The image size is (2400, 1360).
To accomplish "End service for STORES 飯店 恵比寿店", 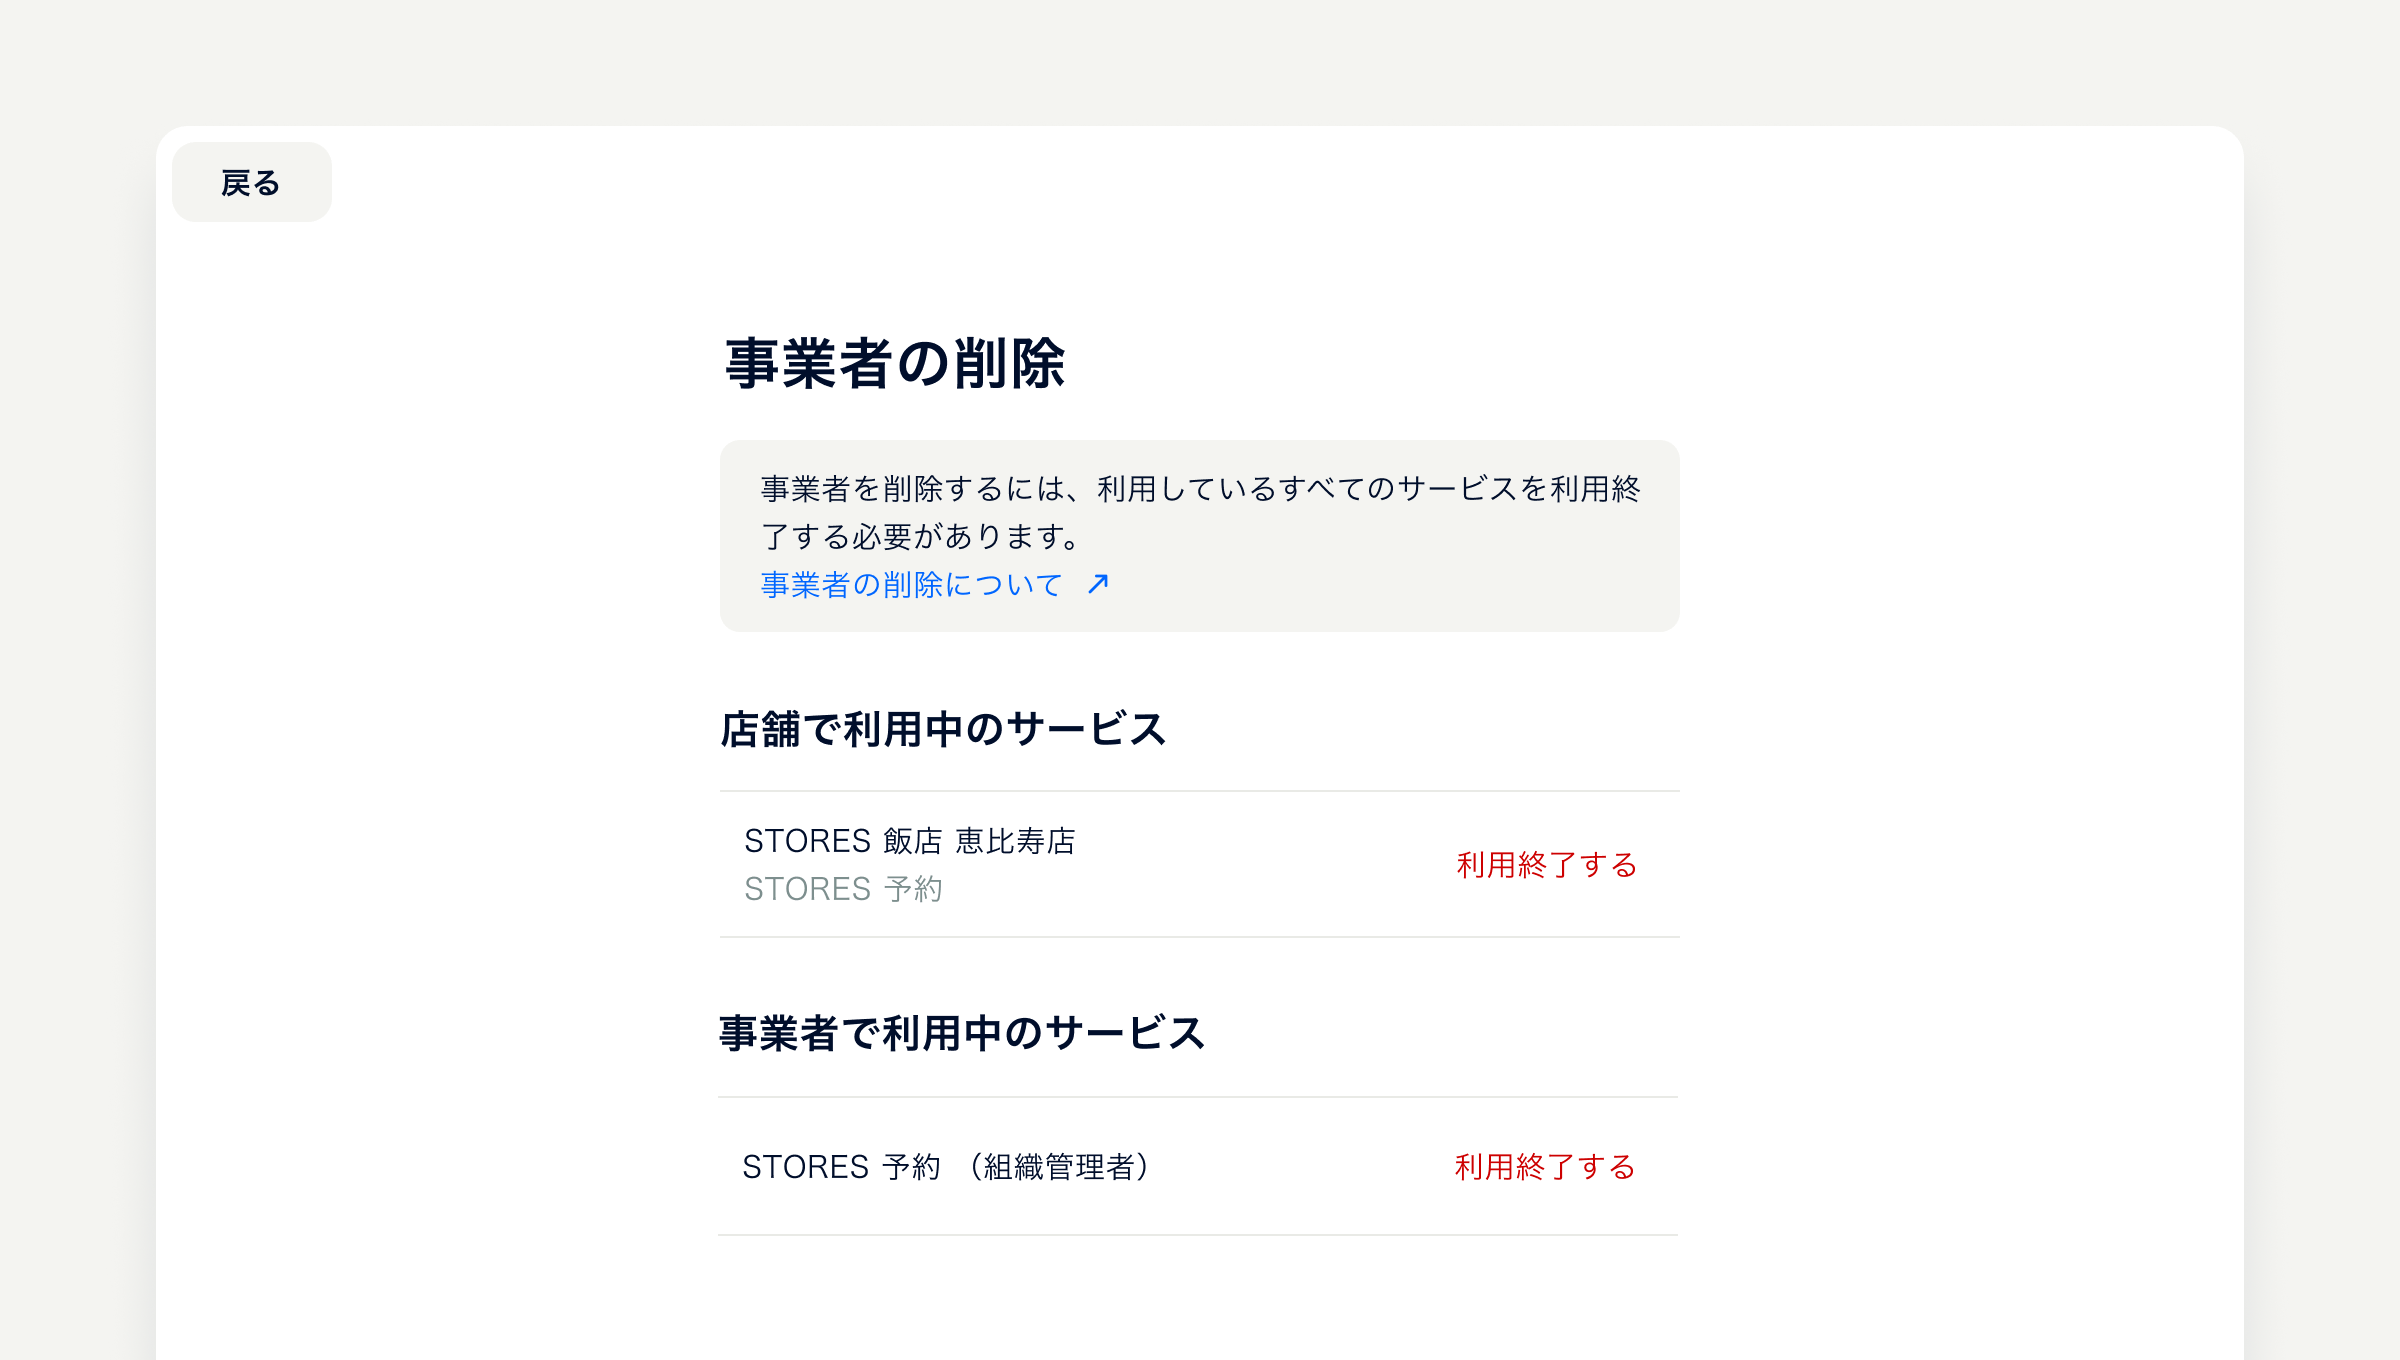I will (x=1546, y=864).
